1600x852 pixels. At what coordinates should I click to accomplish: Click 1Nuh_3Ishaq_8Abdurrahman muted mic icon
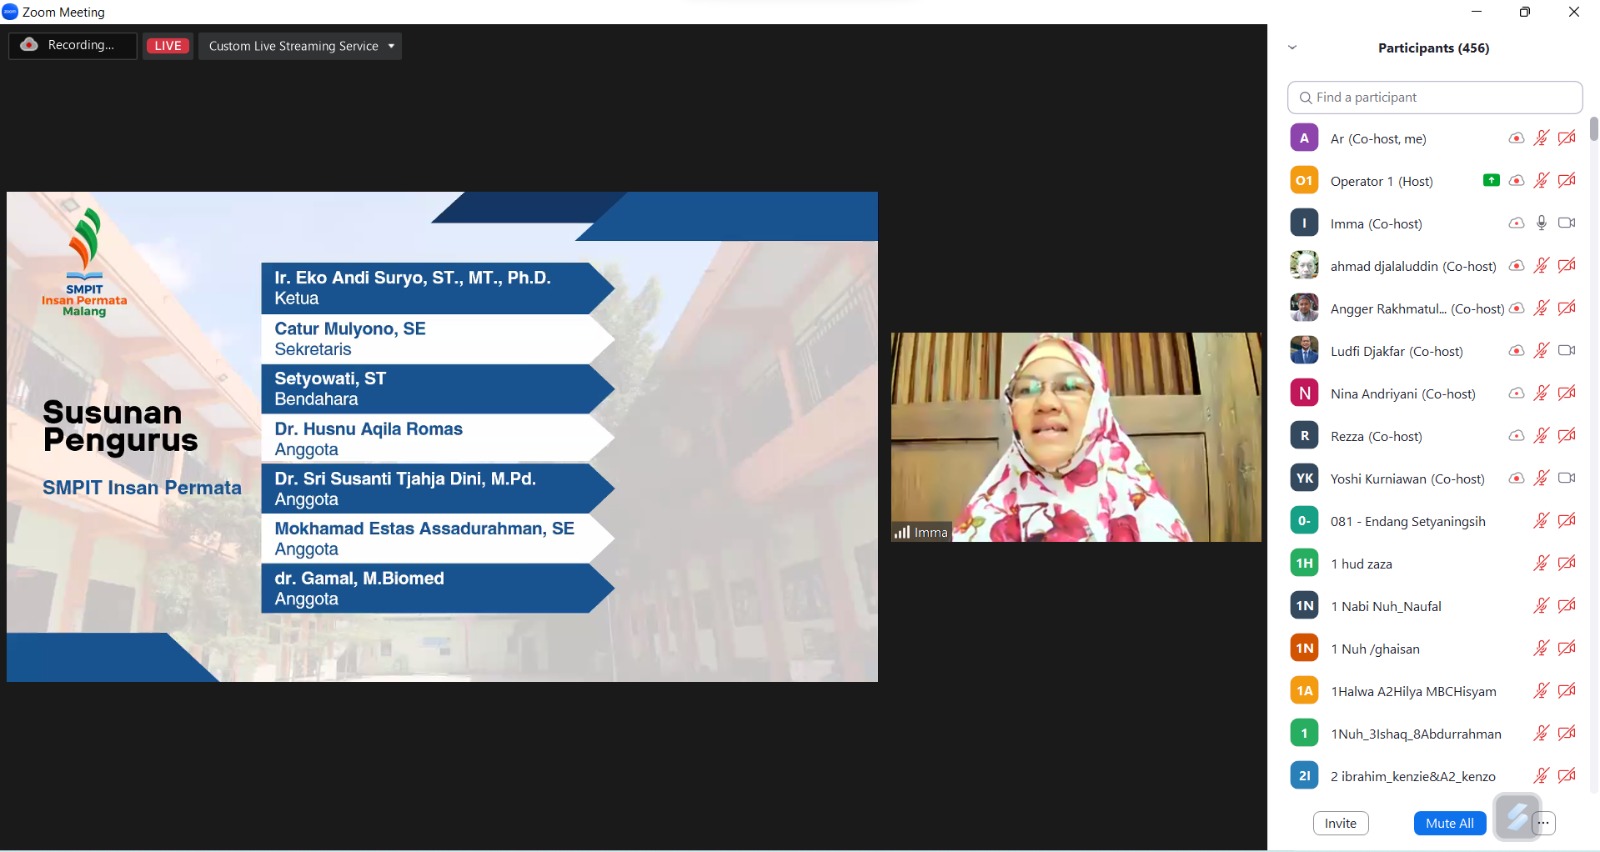click(x=1541, y=733)
